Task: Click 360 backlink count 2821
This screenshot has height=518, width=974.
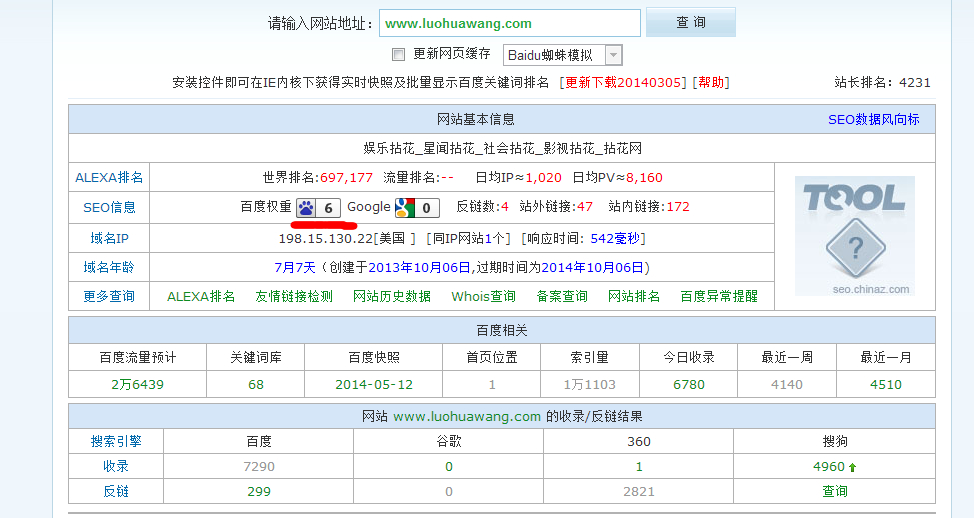Action: coord(639,491)
